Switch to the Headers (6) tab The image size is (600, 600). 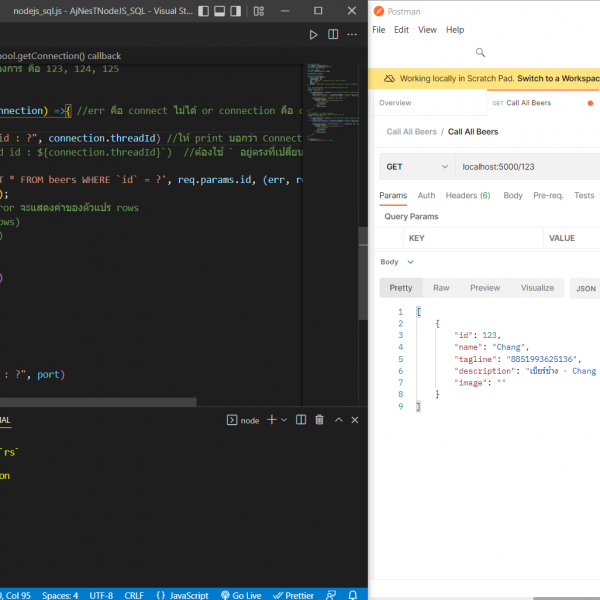467,196
